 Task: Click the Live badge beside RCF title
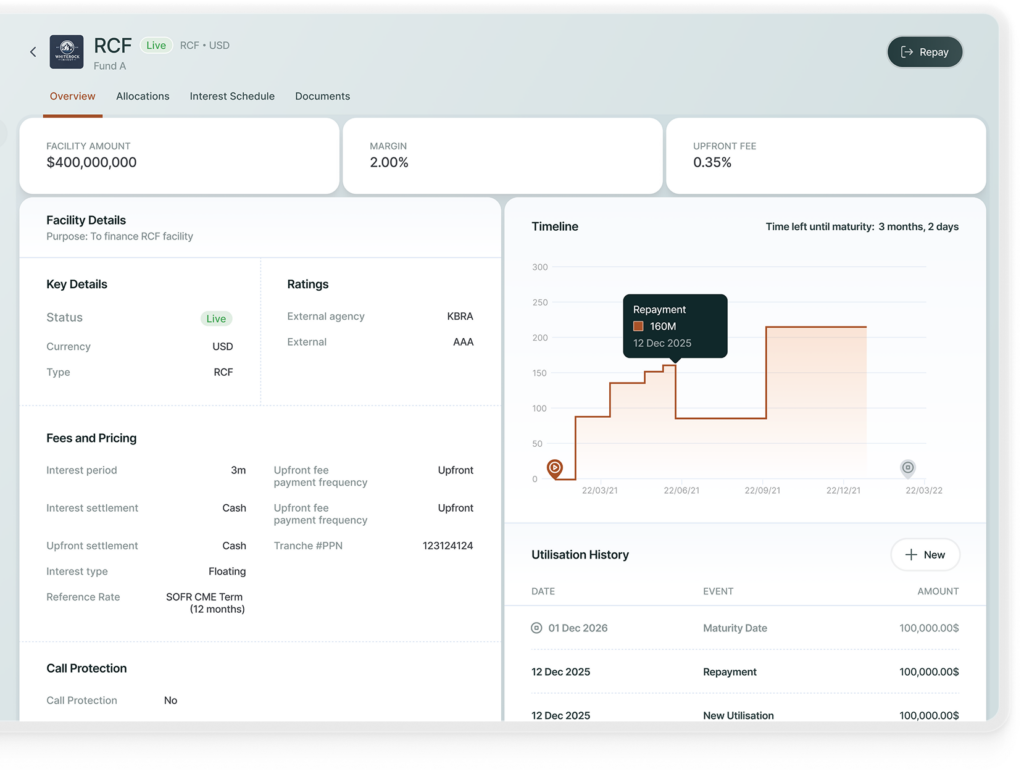155,45
